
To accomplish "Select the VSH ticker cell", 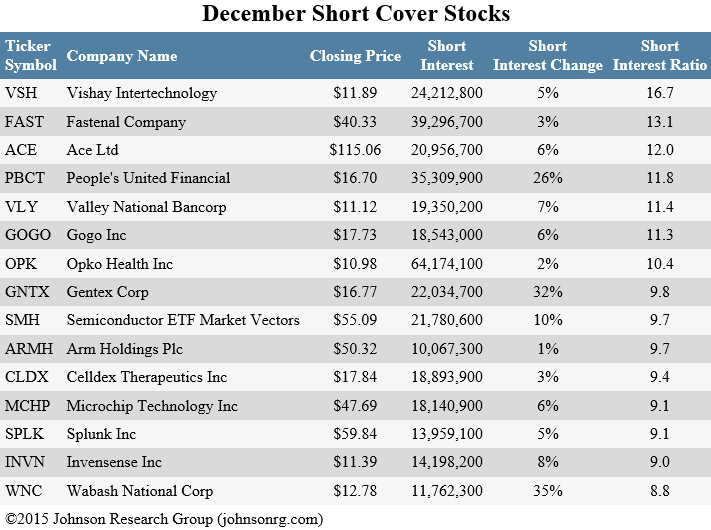I will click(22, 93).
